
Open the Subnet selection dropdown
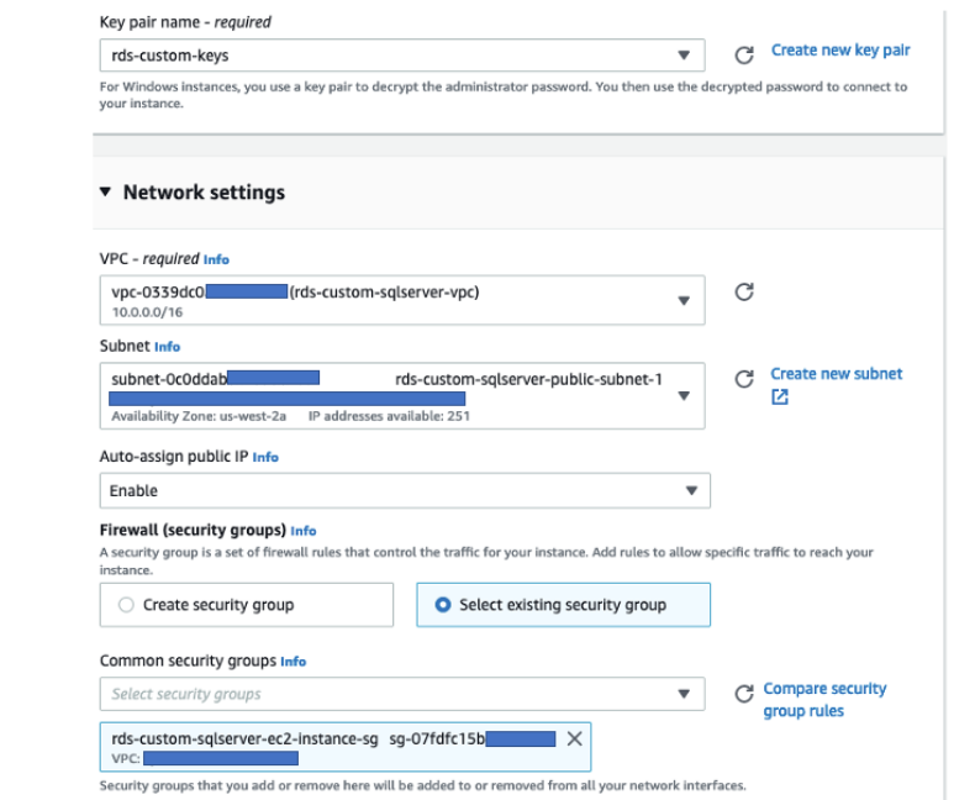tap(403, 396)
